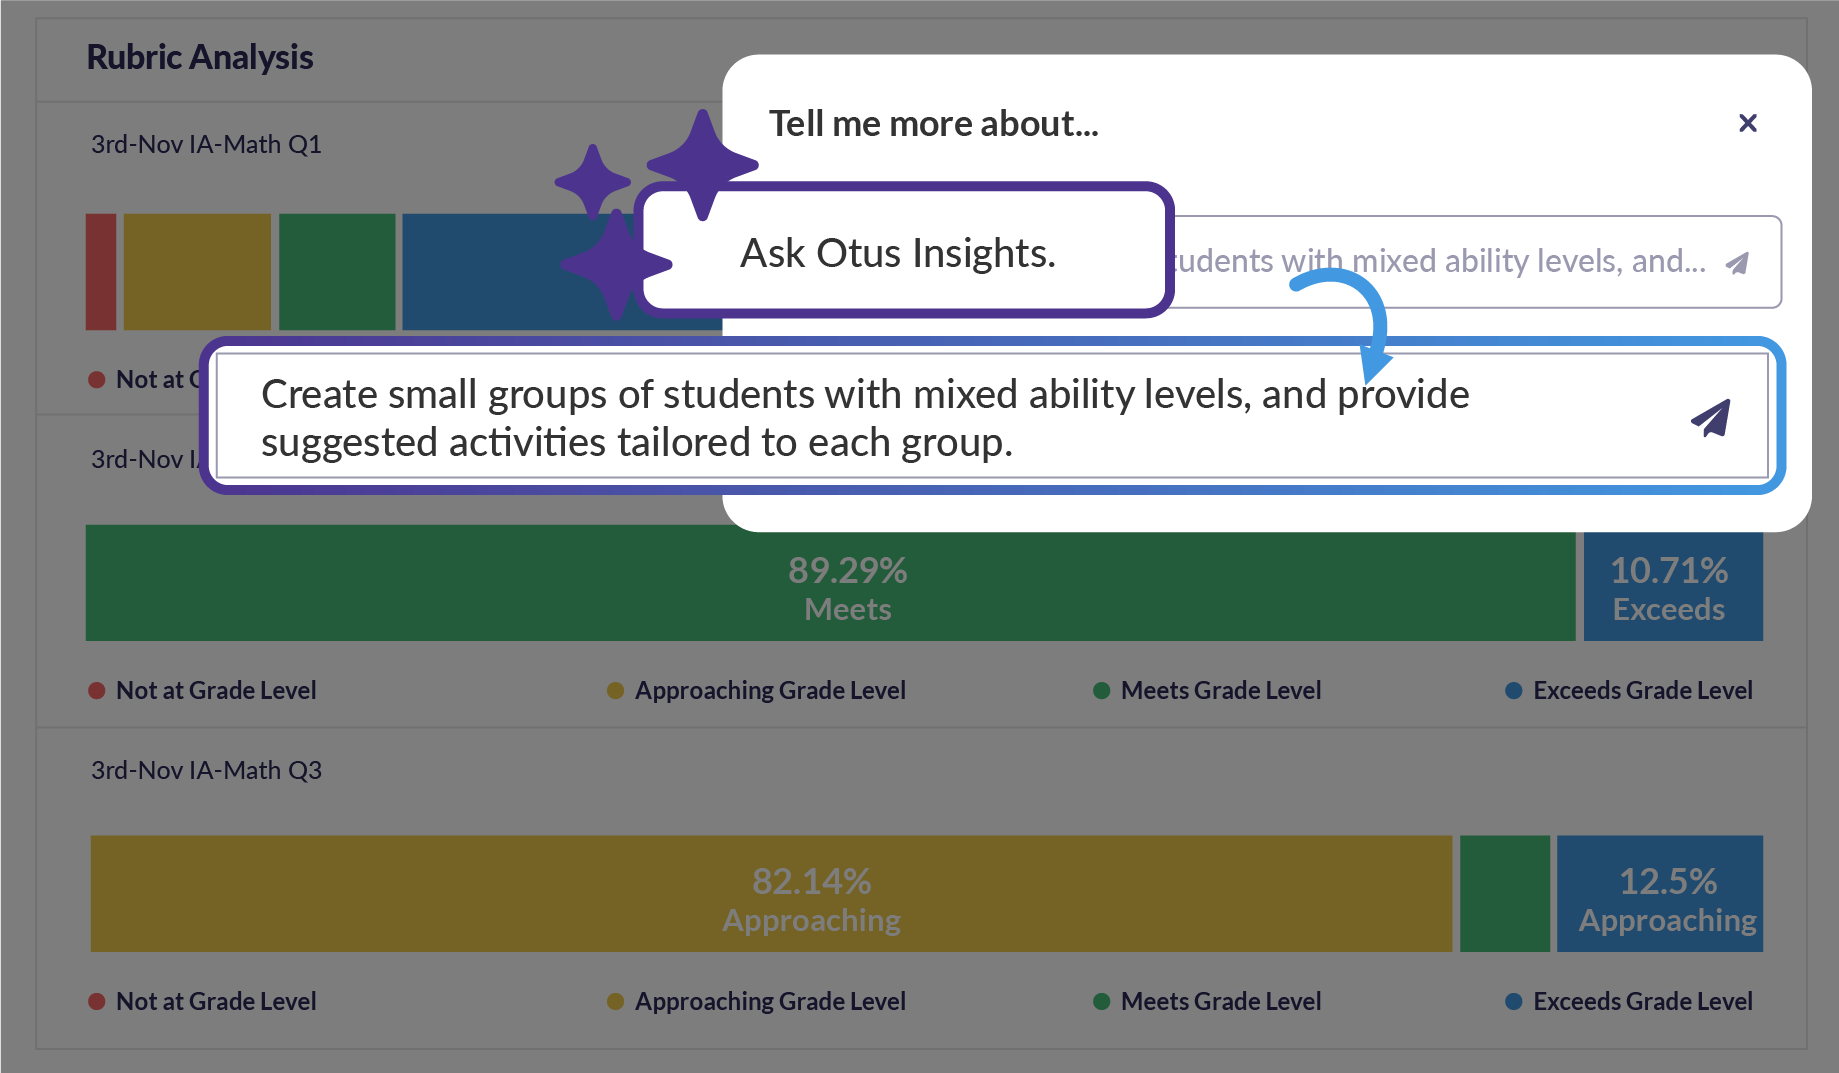Toggle Approaching Grade Level legend in Q2
Viewport: 1839px width, 1073px height.
pyautogui.click(x=769, y=690)
